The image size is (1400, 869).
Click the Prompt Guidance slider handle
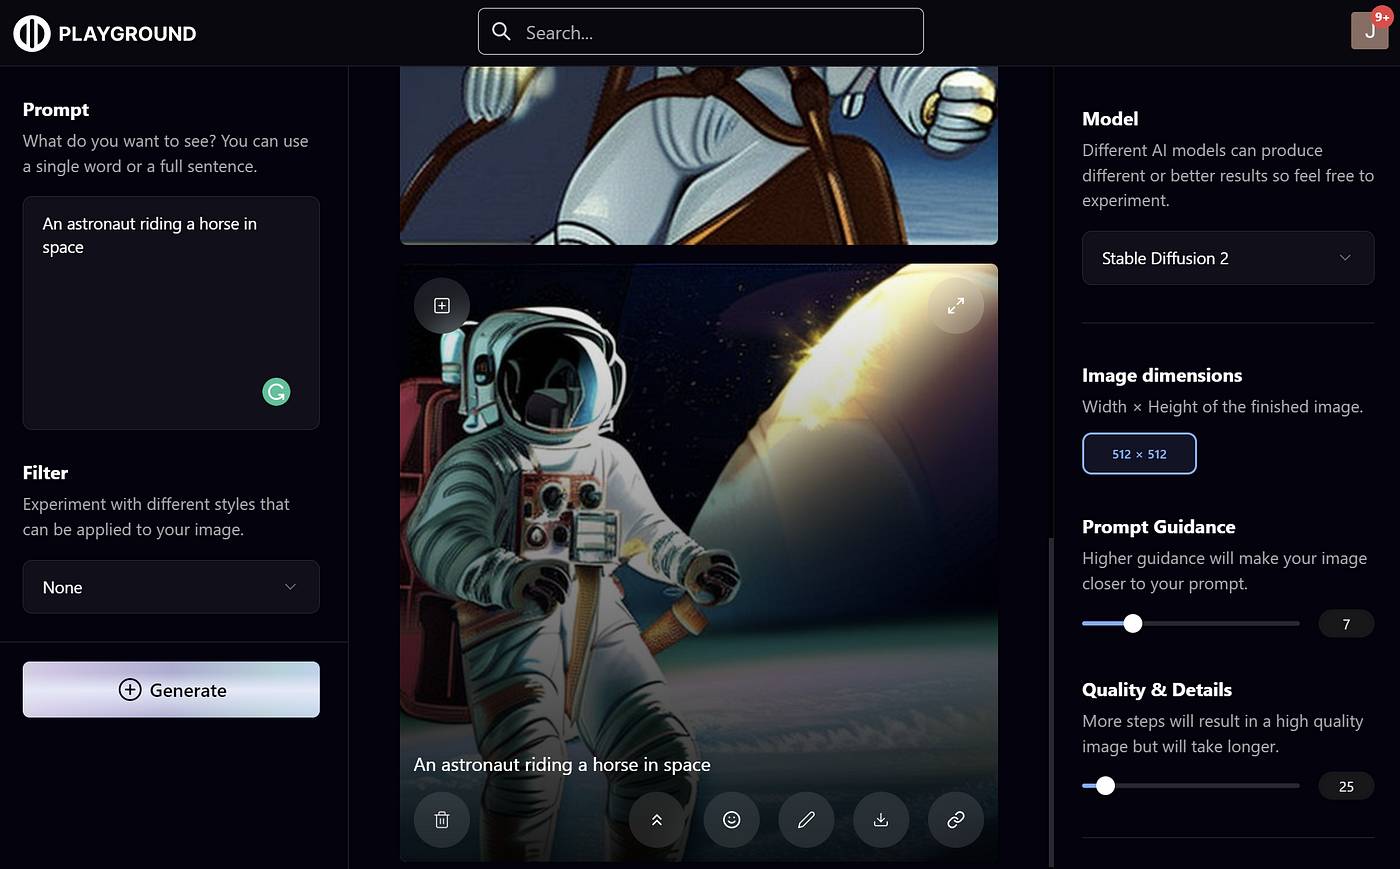coord(1132,624)
